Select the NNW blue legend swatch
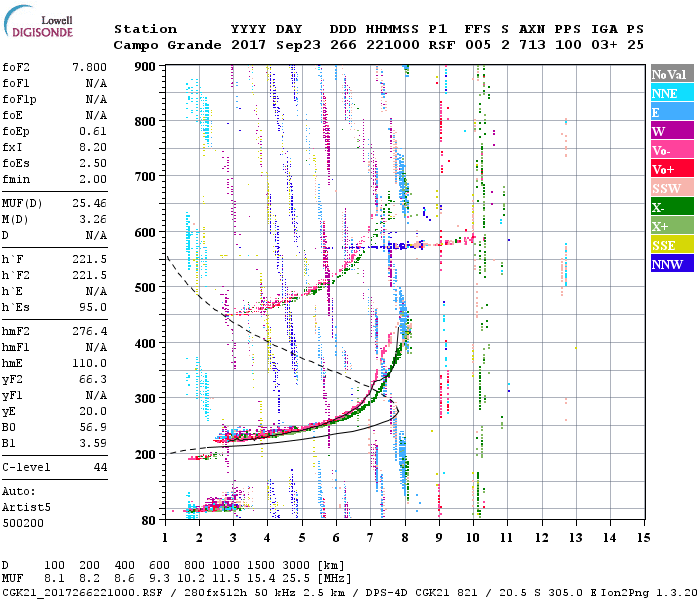This screenshot has width=700, height=600. point(672,264)
